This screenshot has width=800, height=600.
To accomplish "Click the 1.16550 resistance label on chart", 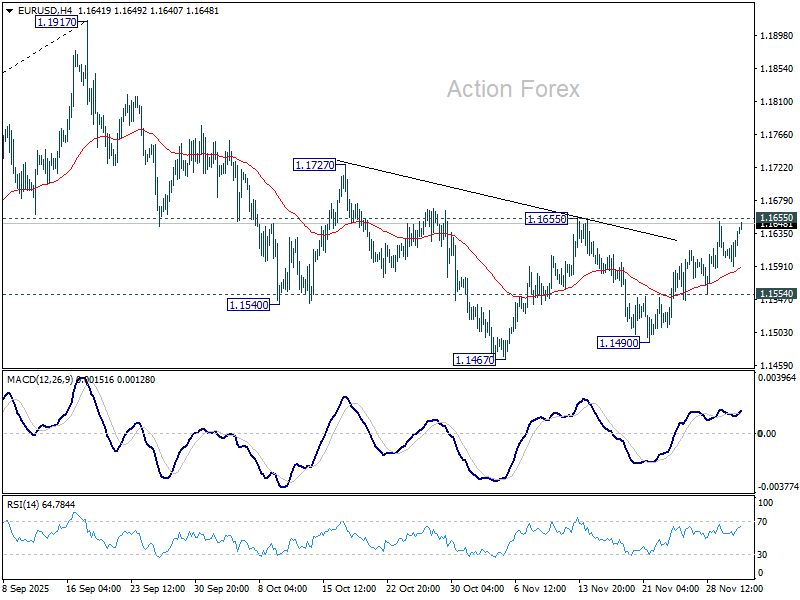I will click(546, 217).
